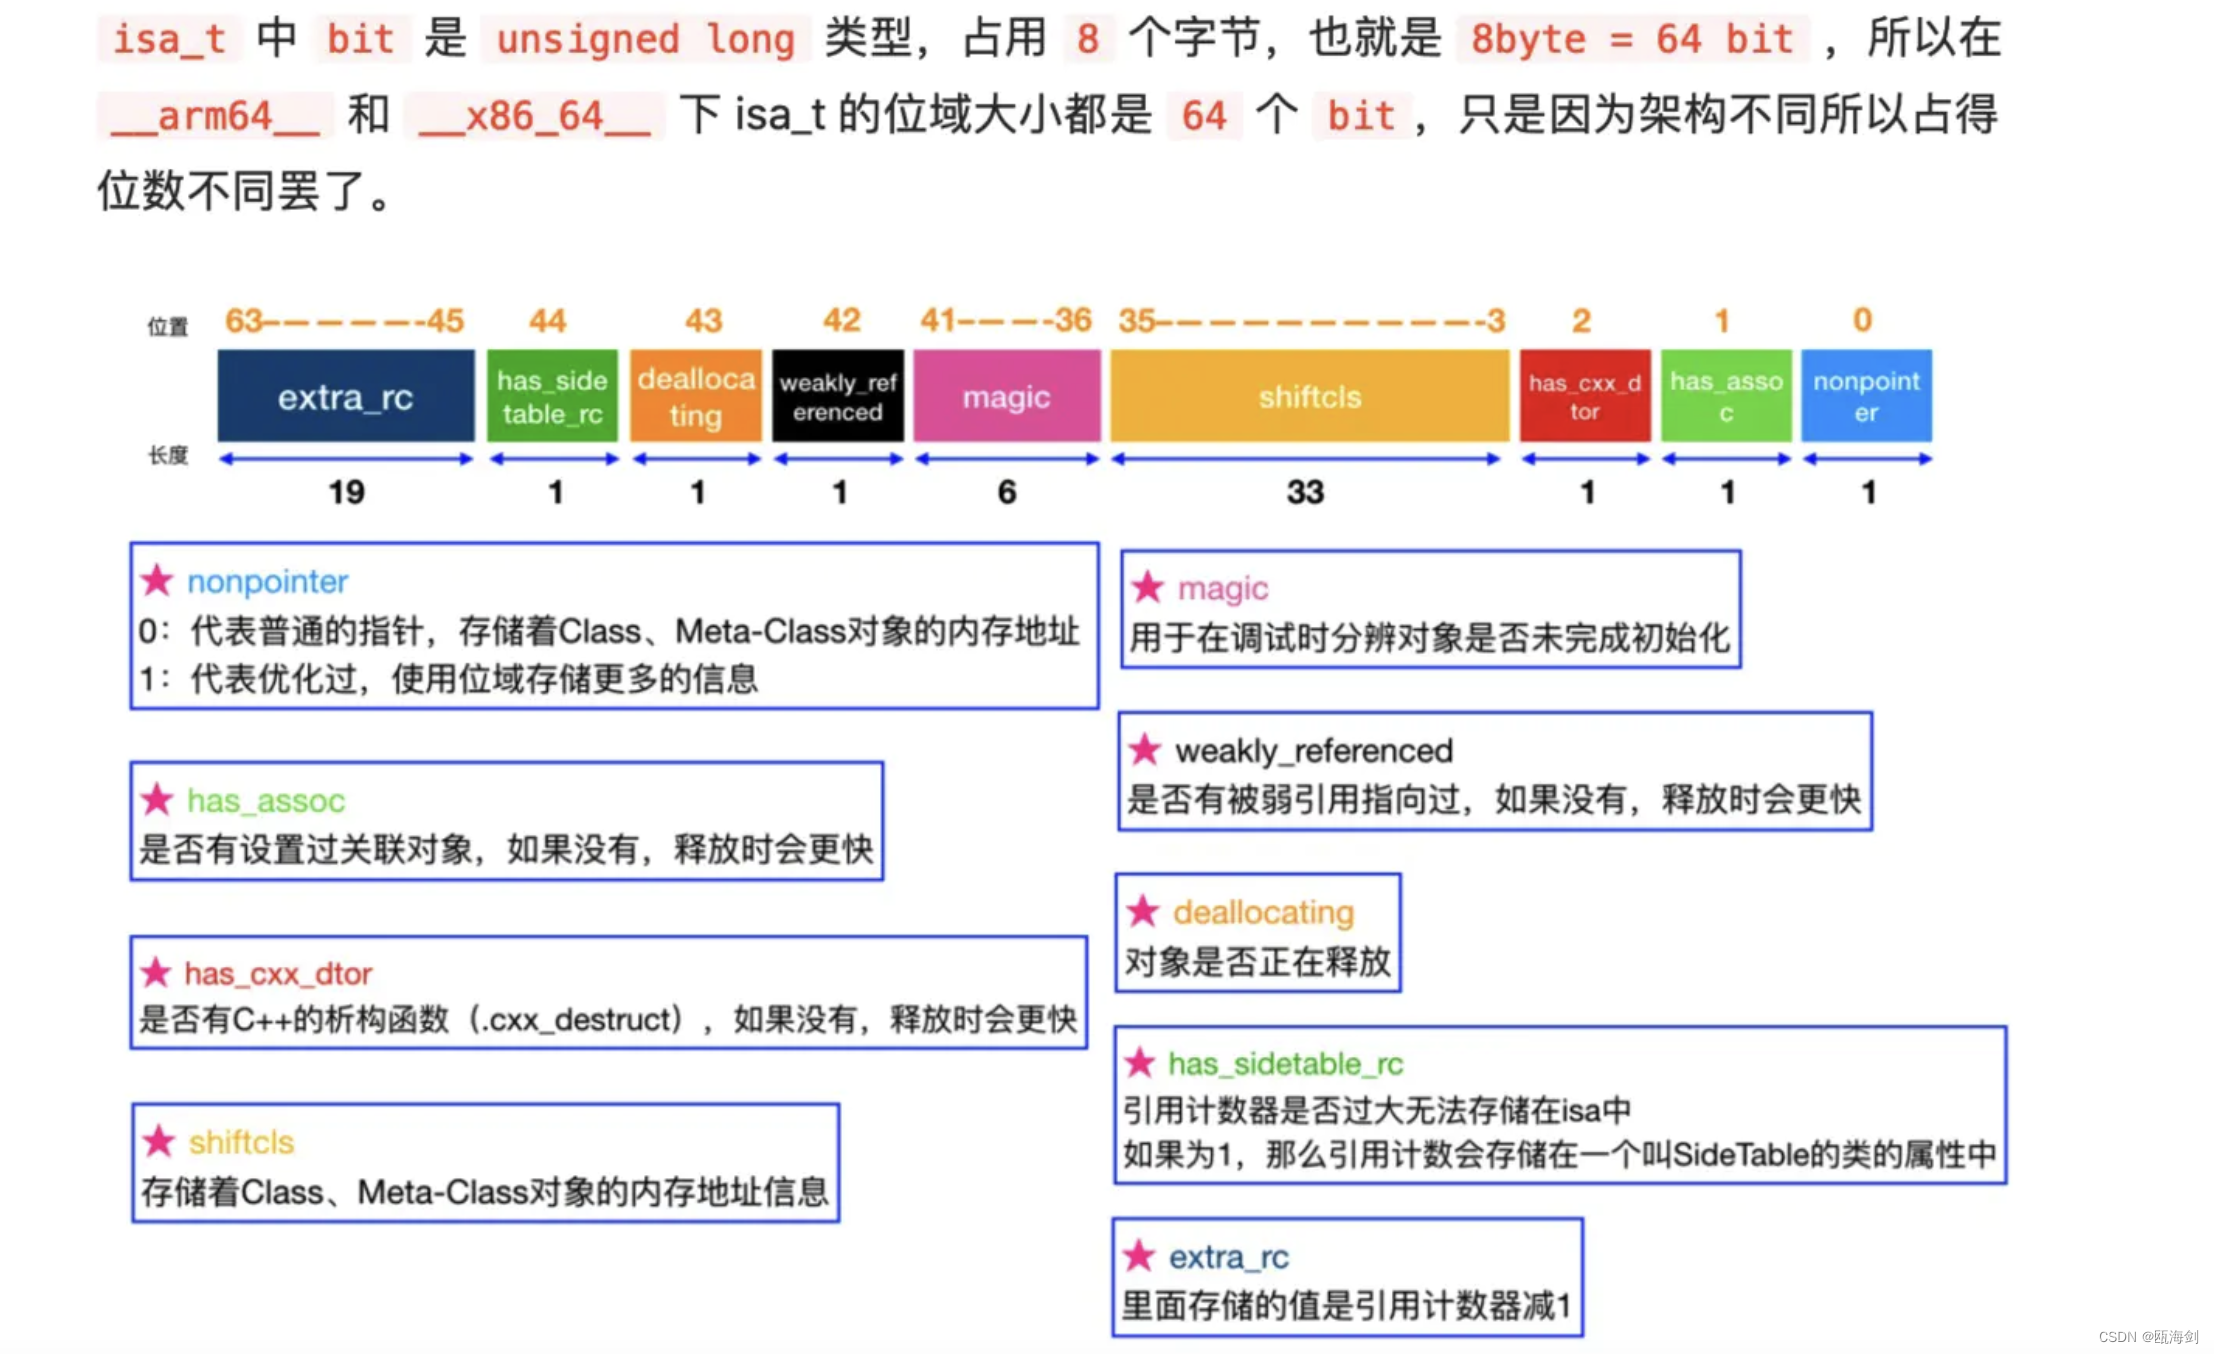Image resolution: width=2214 pixels, height=1354 pixels.
Task: Click the length value '33' under shiftcls
Action: 1305,492
